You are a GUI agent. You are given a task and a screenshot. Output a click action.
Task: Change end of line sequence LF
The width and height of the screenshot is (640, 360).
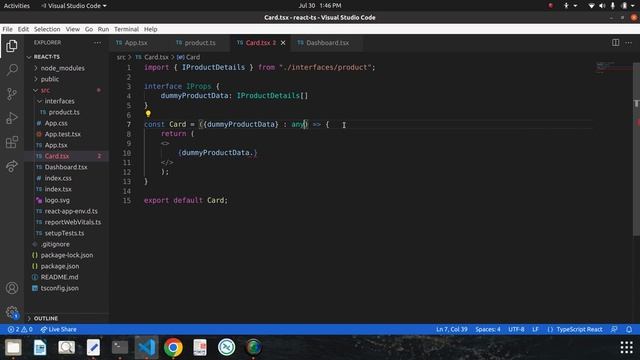tap(536, 329)
